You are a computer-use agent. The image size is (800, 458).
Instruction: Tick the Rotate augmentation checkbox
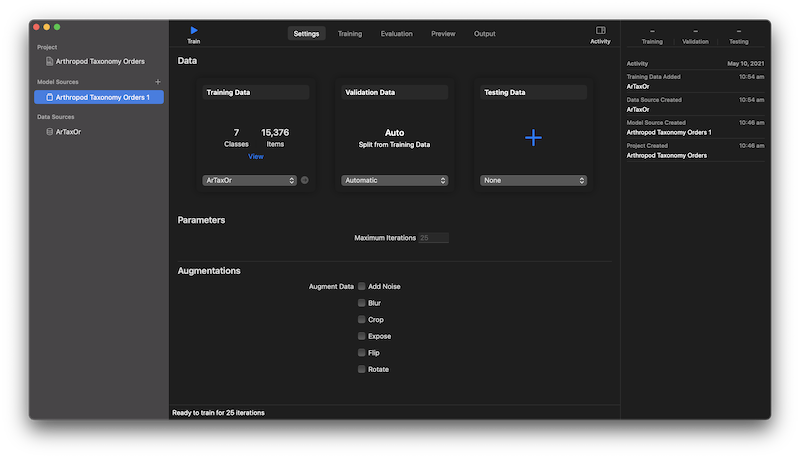362,369
